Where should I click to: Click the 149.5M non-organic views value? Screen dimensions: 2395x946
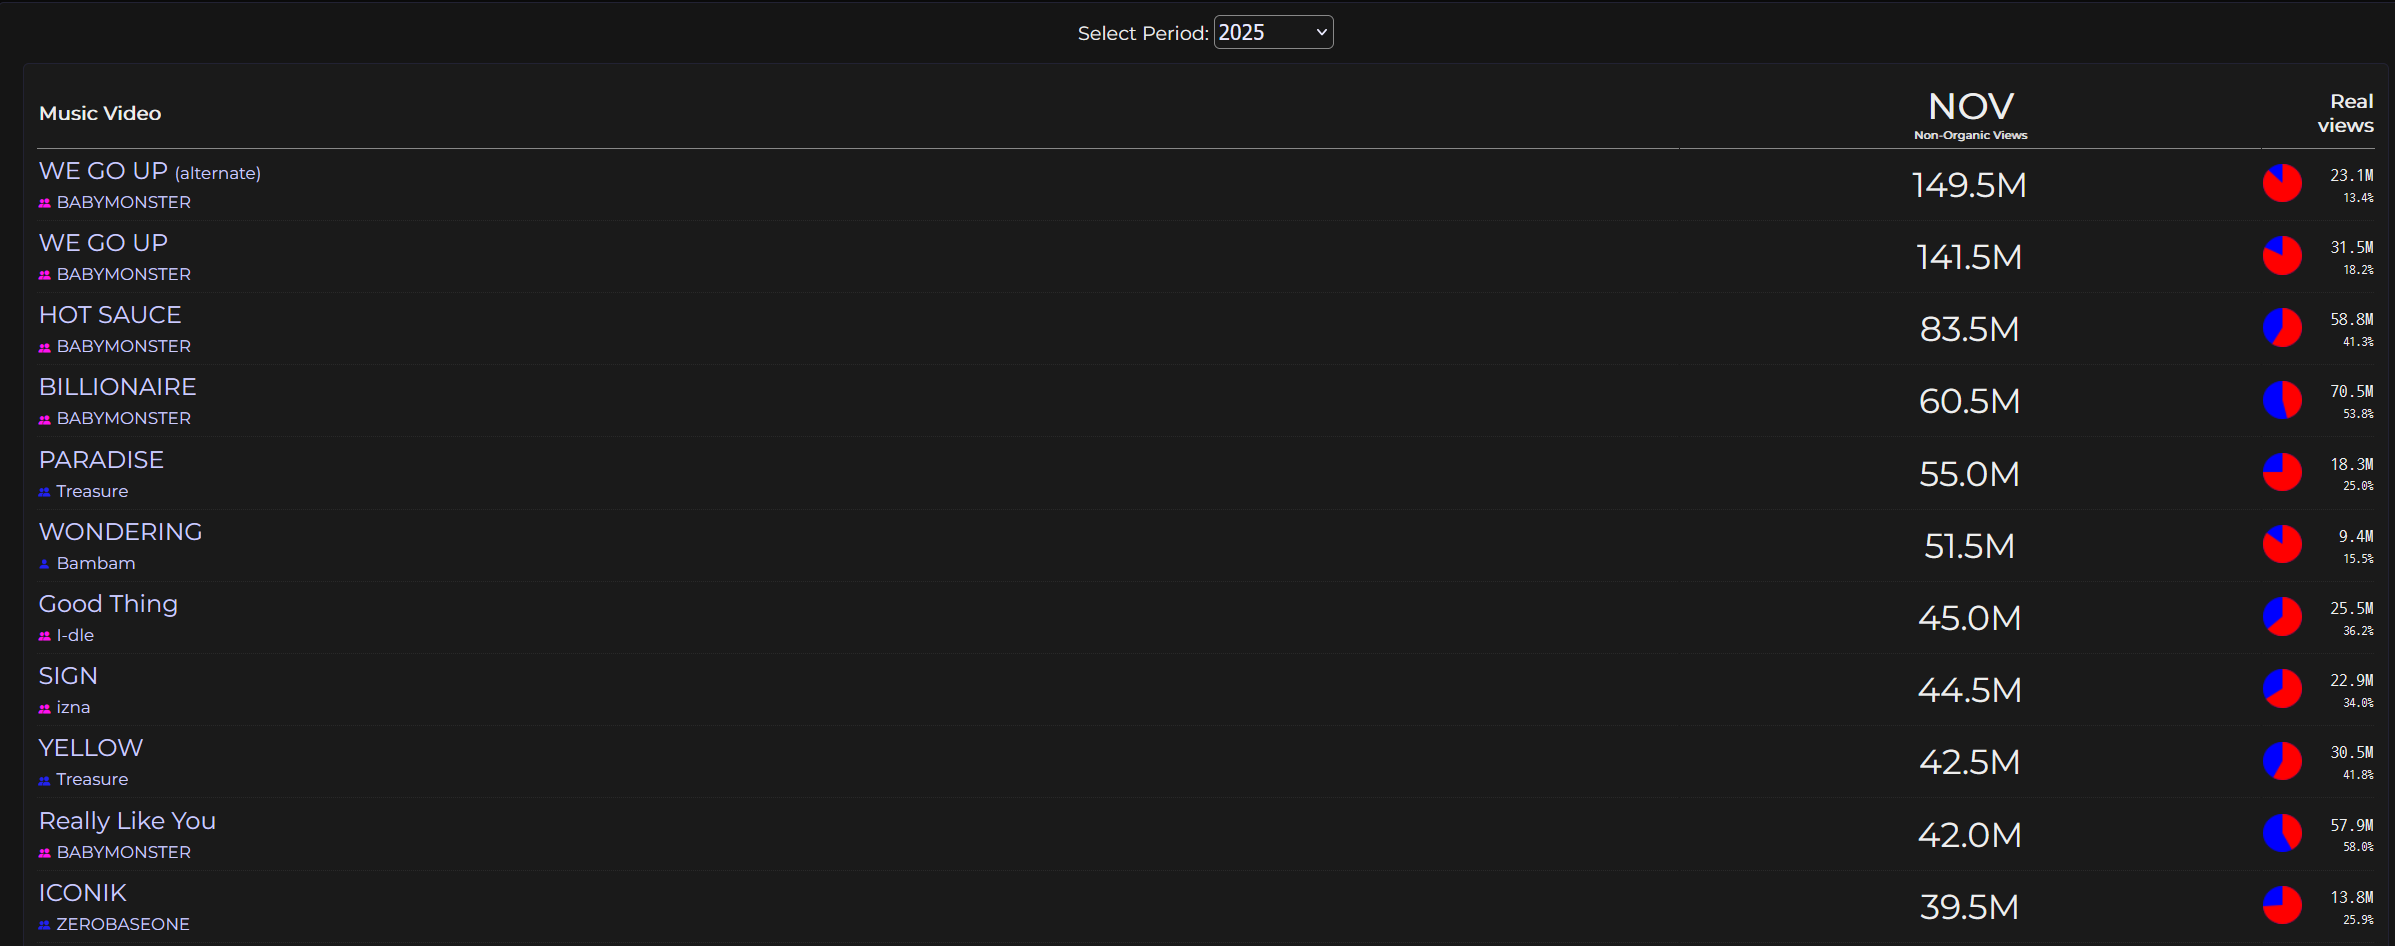point(1970,185)
